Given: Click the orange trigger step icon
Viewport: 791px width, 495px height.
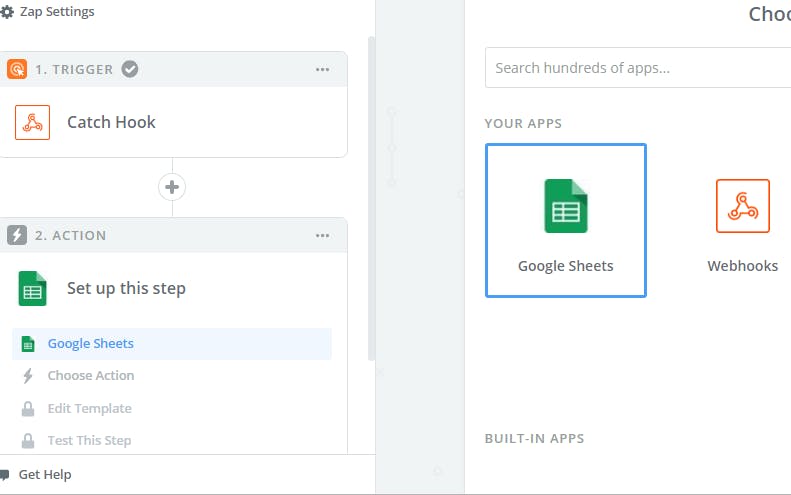Looking at the screenshot, I should pos(17,69).
